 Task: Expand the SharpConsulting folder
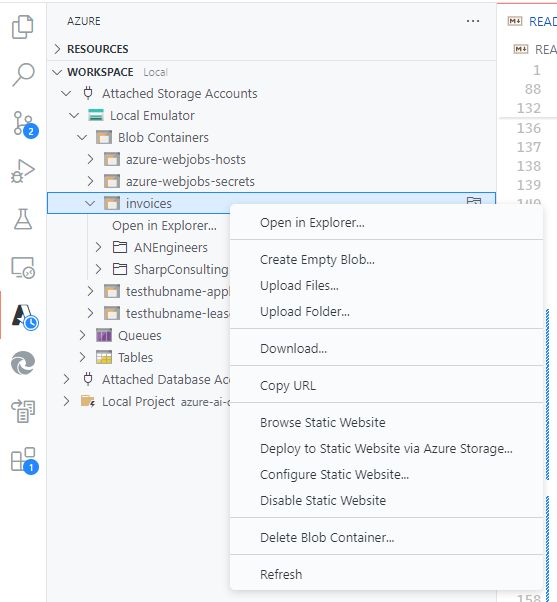(98, 269)
